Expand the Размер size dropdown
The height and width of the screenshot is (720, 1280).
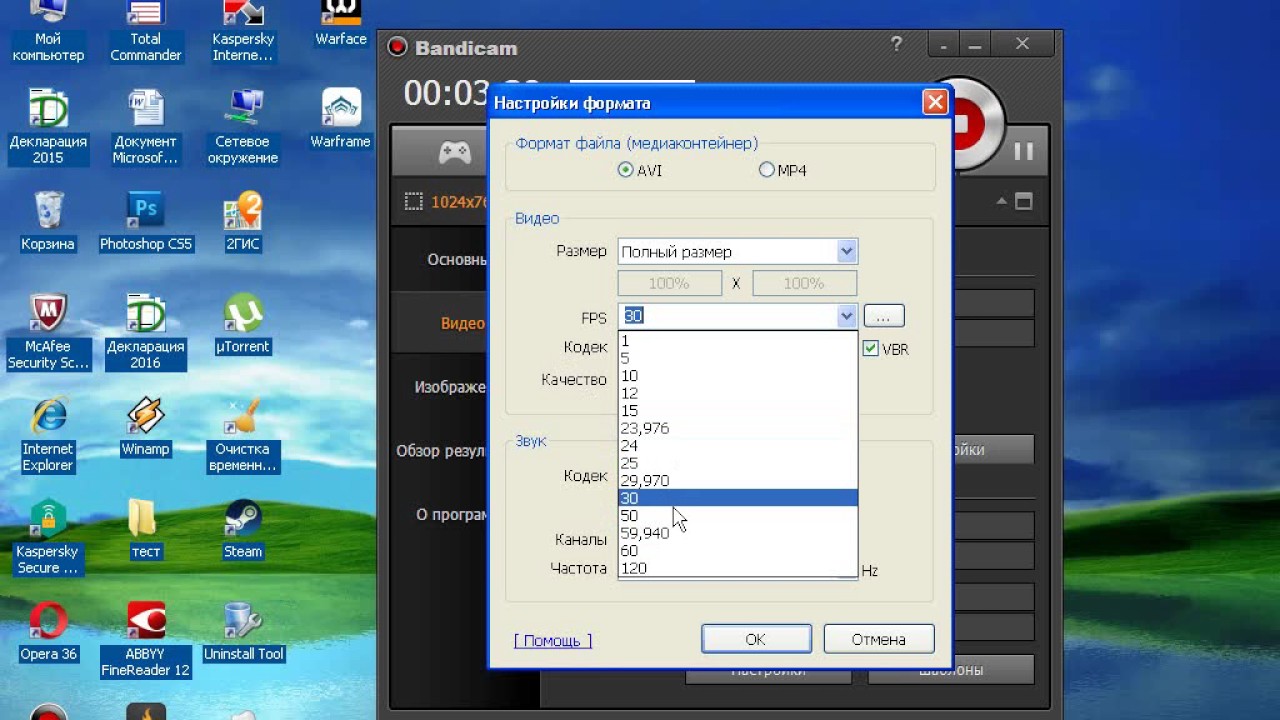point(847,251)
